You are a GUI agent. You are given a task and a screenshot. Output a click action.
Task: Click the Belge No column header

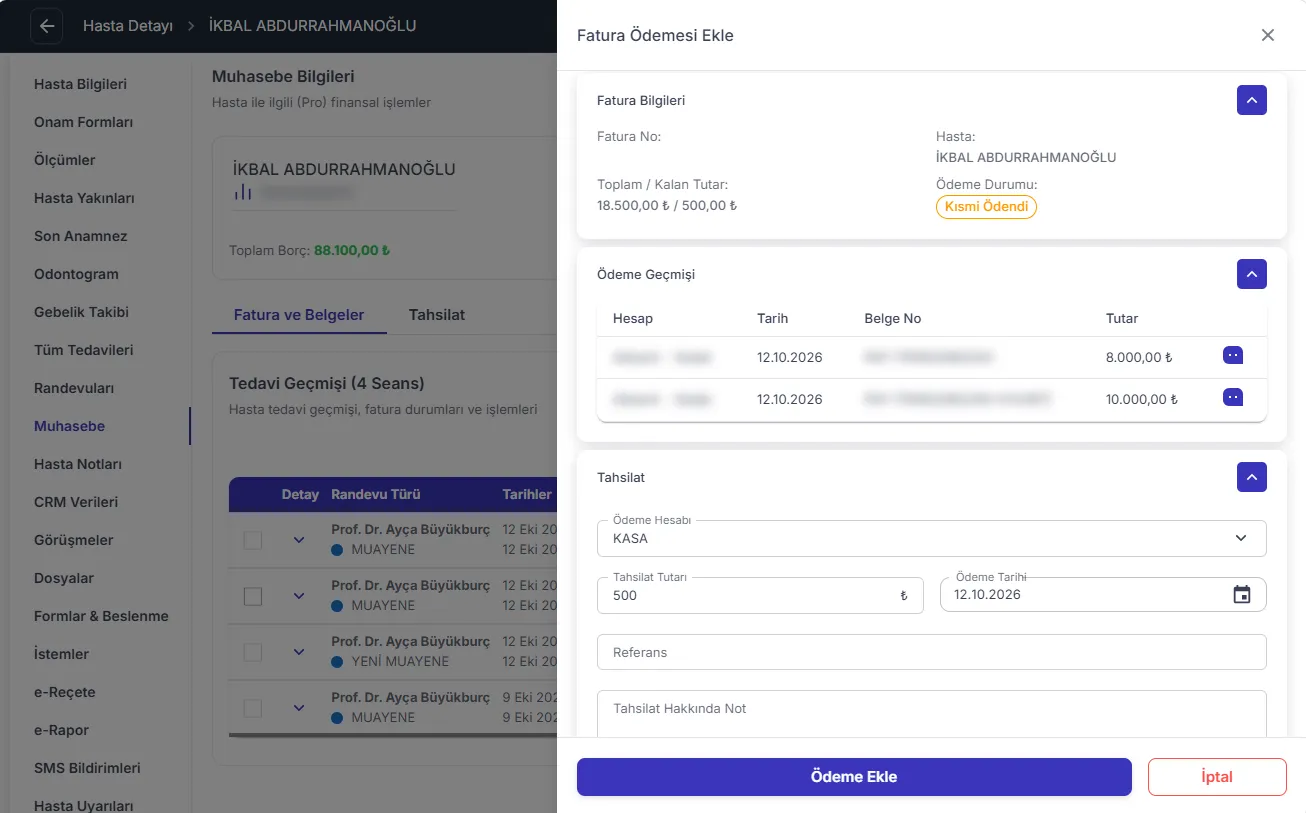[893, 318]
